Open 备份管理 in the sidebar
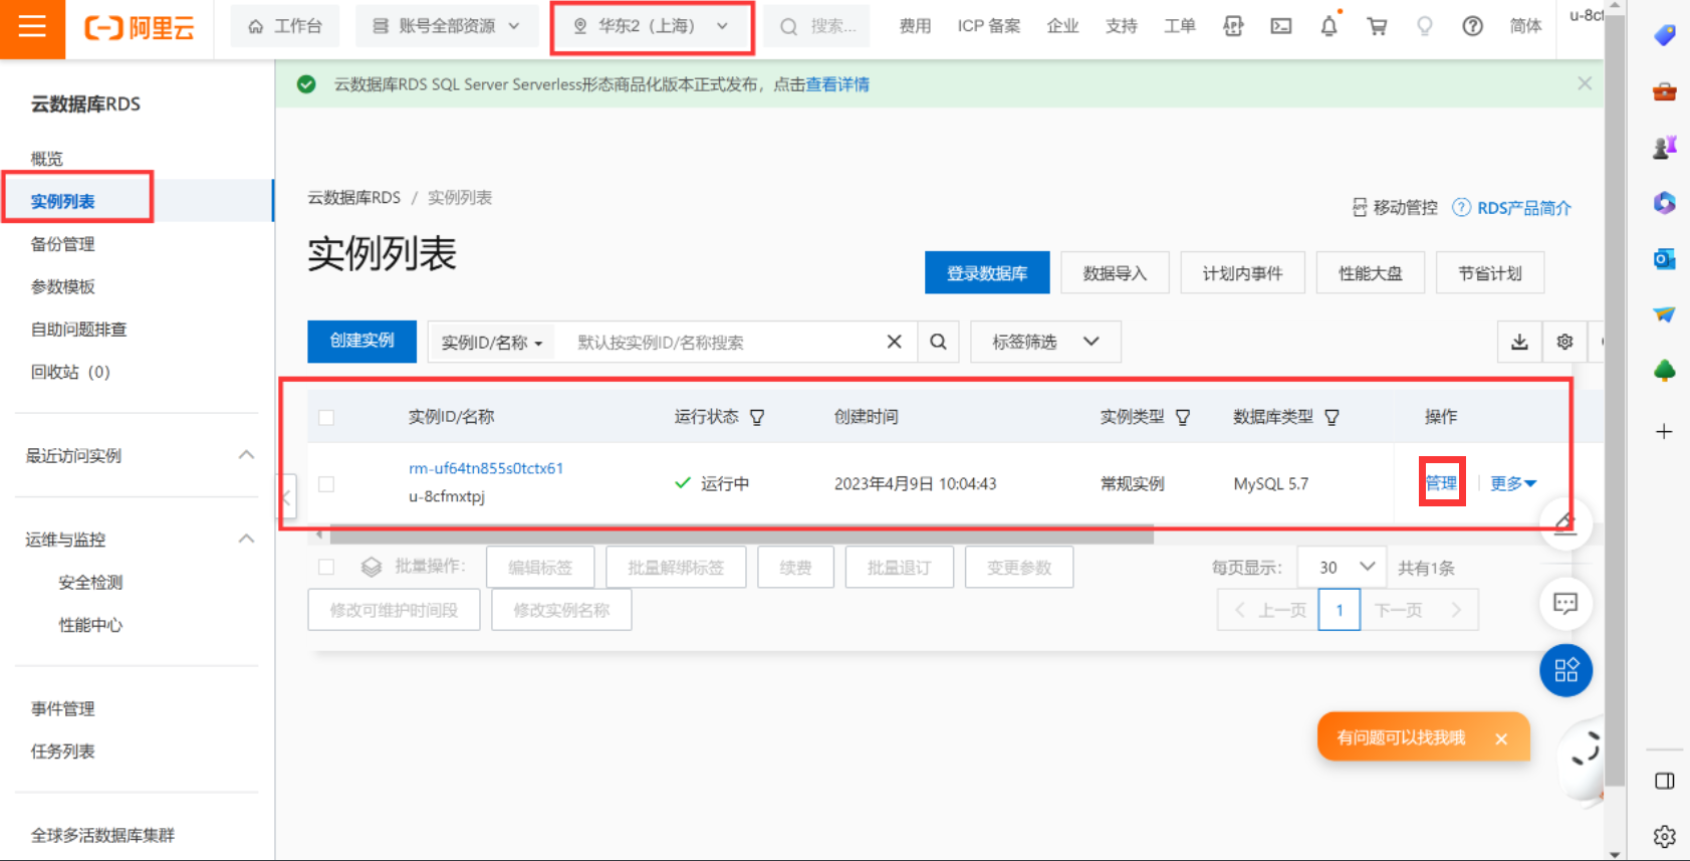 pyautogui.click(x=63, y=244)
